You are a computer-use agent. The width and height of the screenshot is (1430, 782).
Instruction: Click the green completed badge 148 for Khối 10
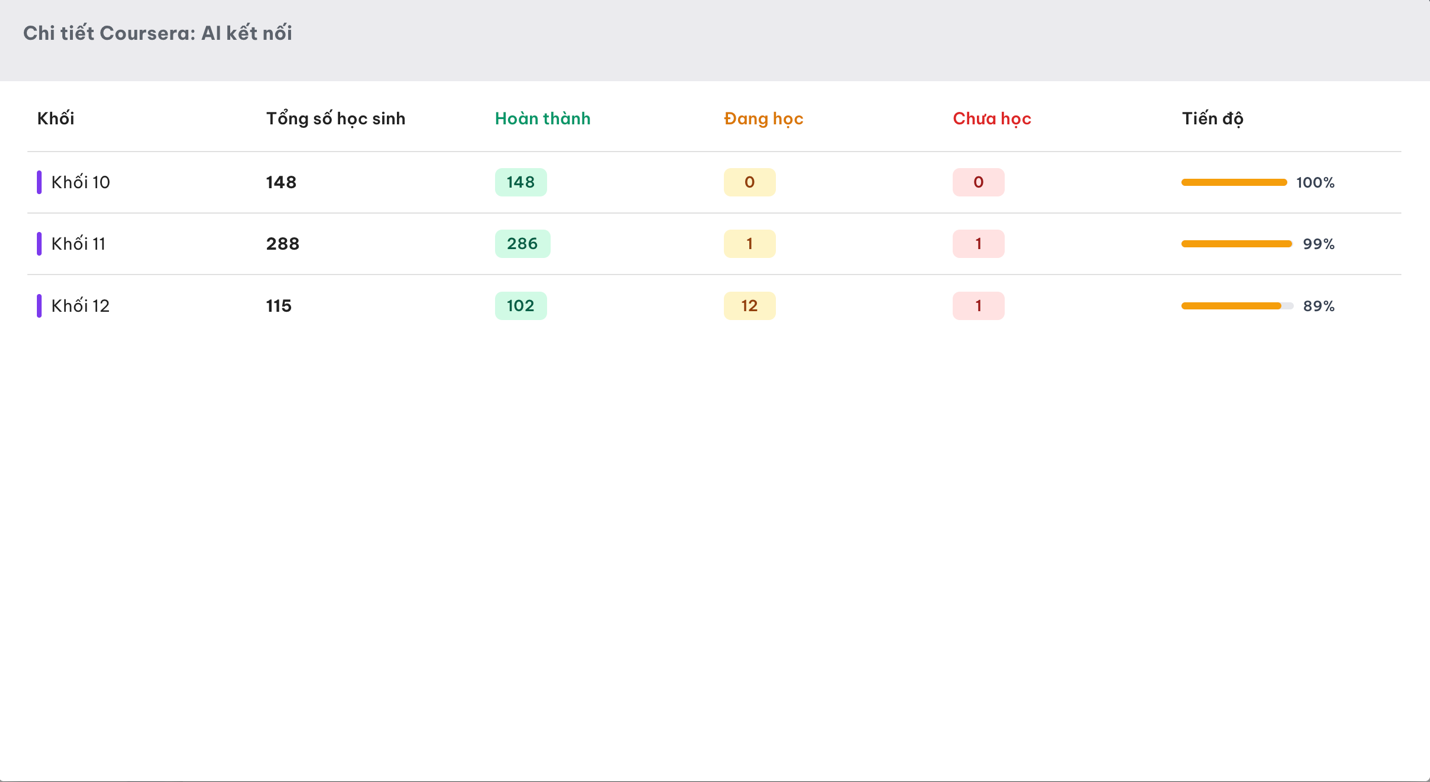[521, 182]
